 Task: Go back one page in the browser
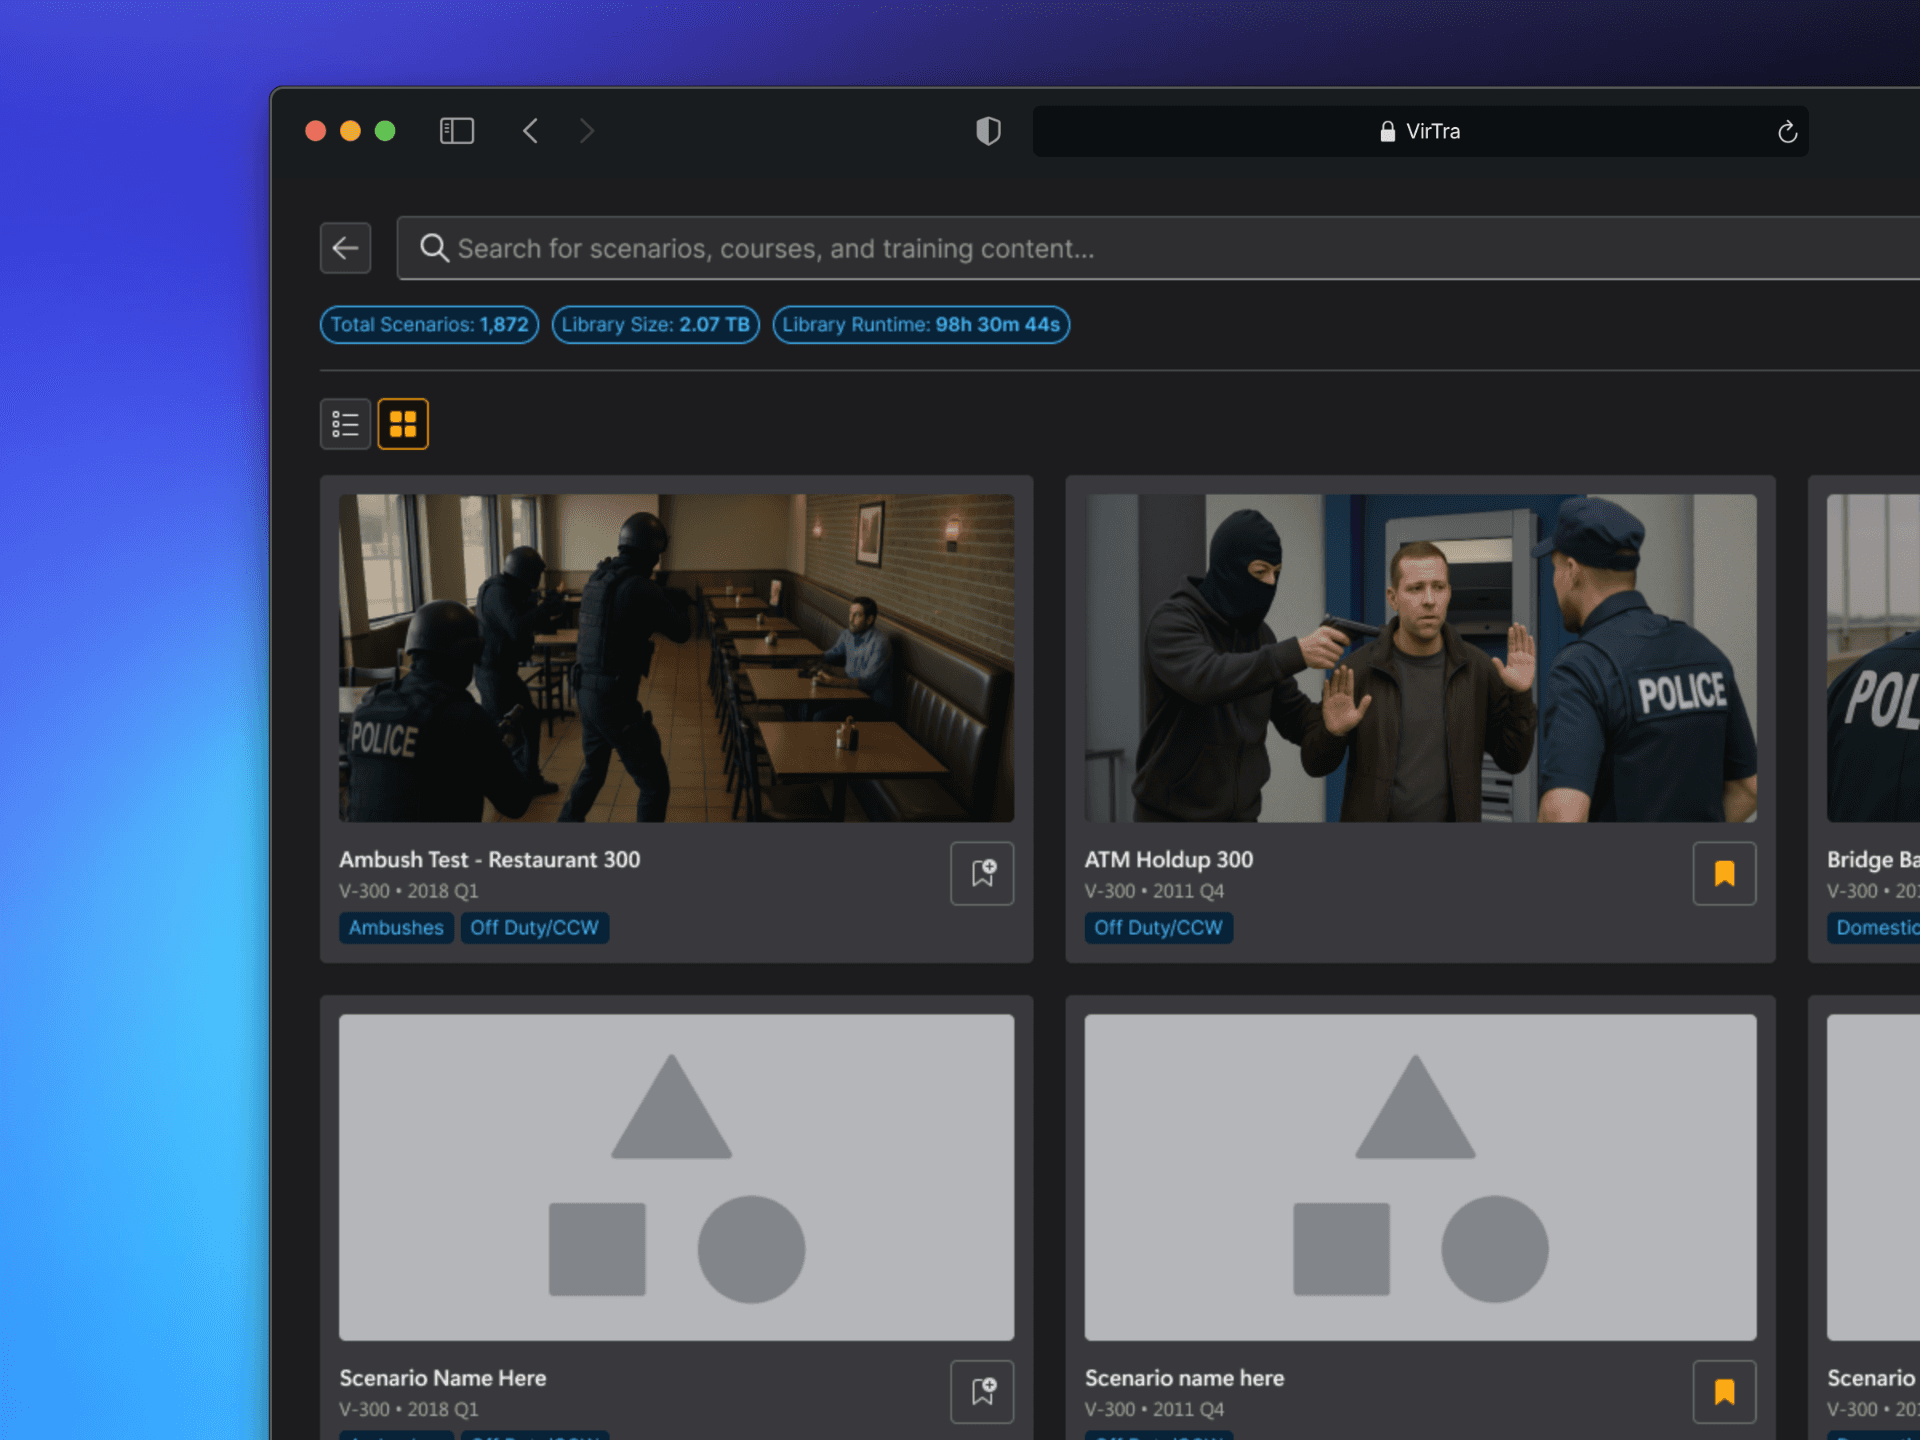pos(531,131)
